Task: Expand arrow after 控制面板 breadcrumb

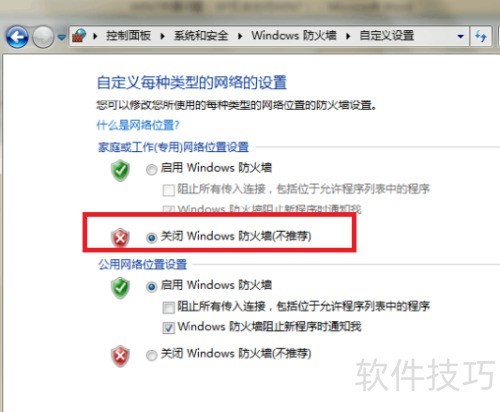Action: (162, 36)
